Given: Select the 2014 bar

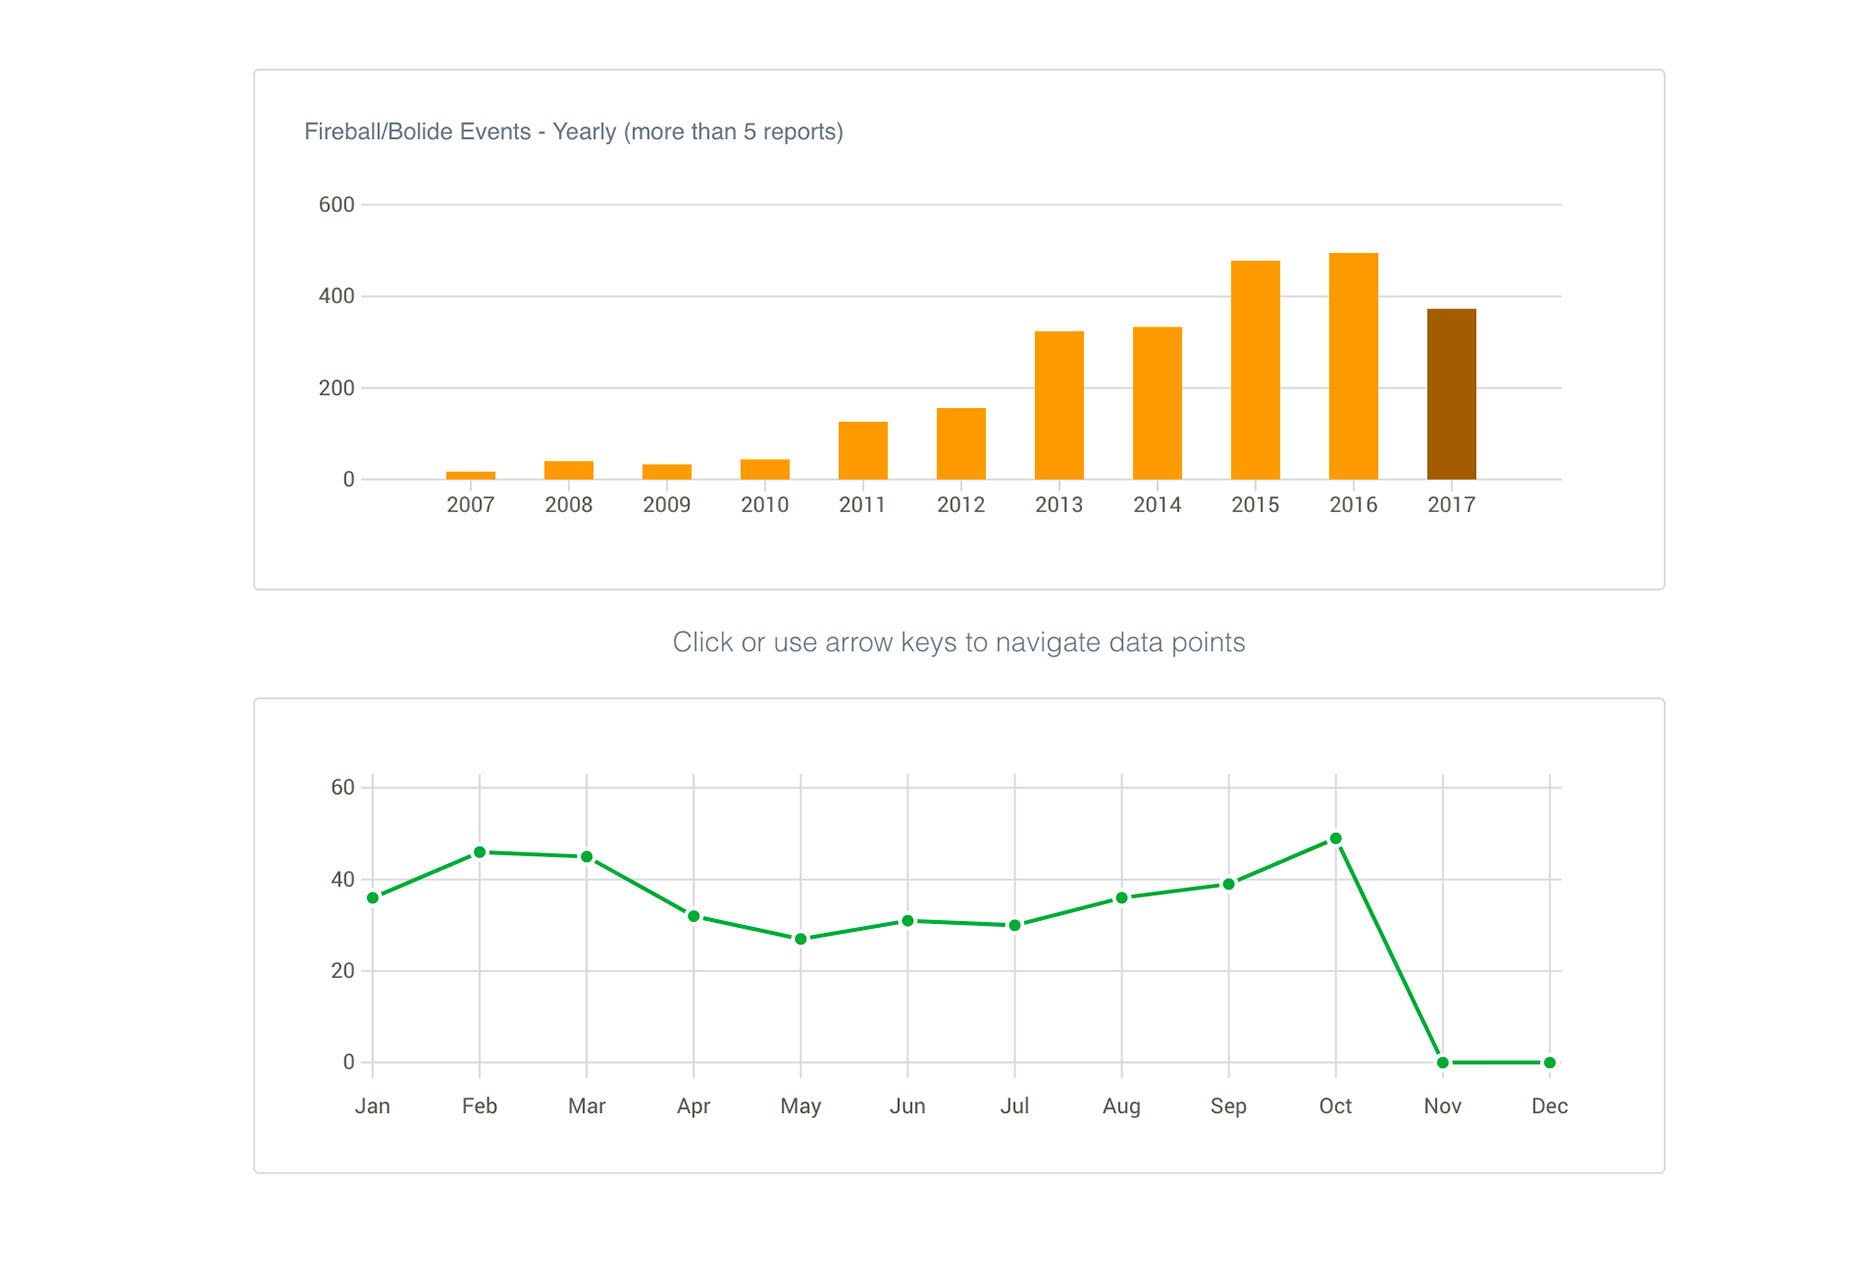Looking at the screenshot, I should click(x=1156, y=403).
